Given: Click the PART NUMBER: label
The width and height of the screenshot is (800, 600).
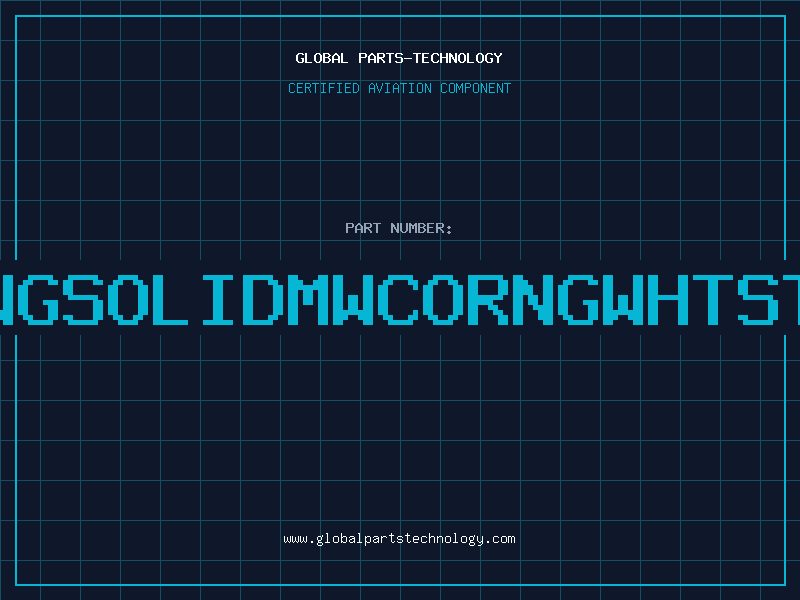Looking at the screenshot, I should tap(399, 228).
